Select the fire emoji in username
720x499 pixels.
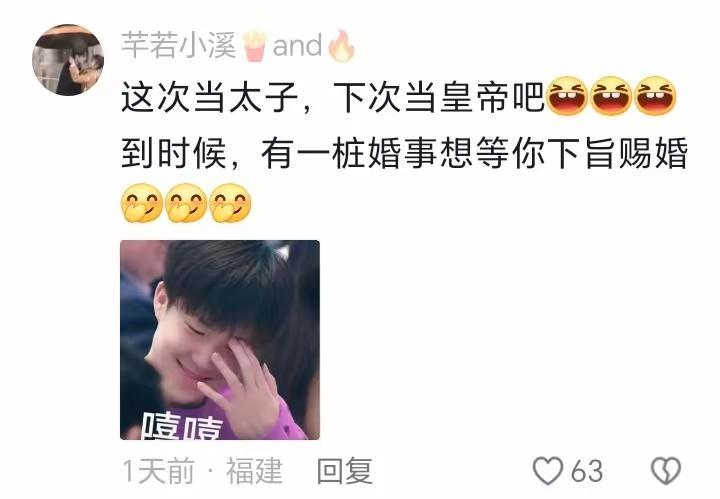point(342,45)
